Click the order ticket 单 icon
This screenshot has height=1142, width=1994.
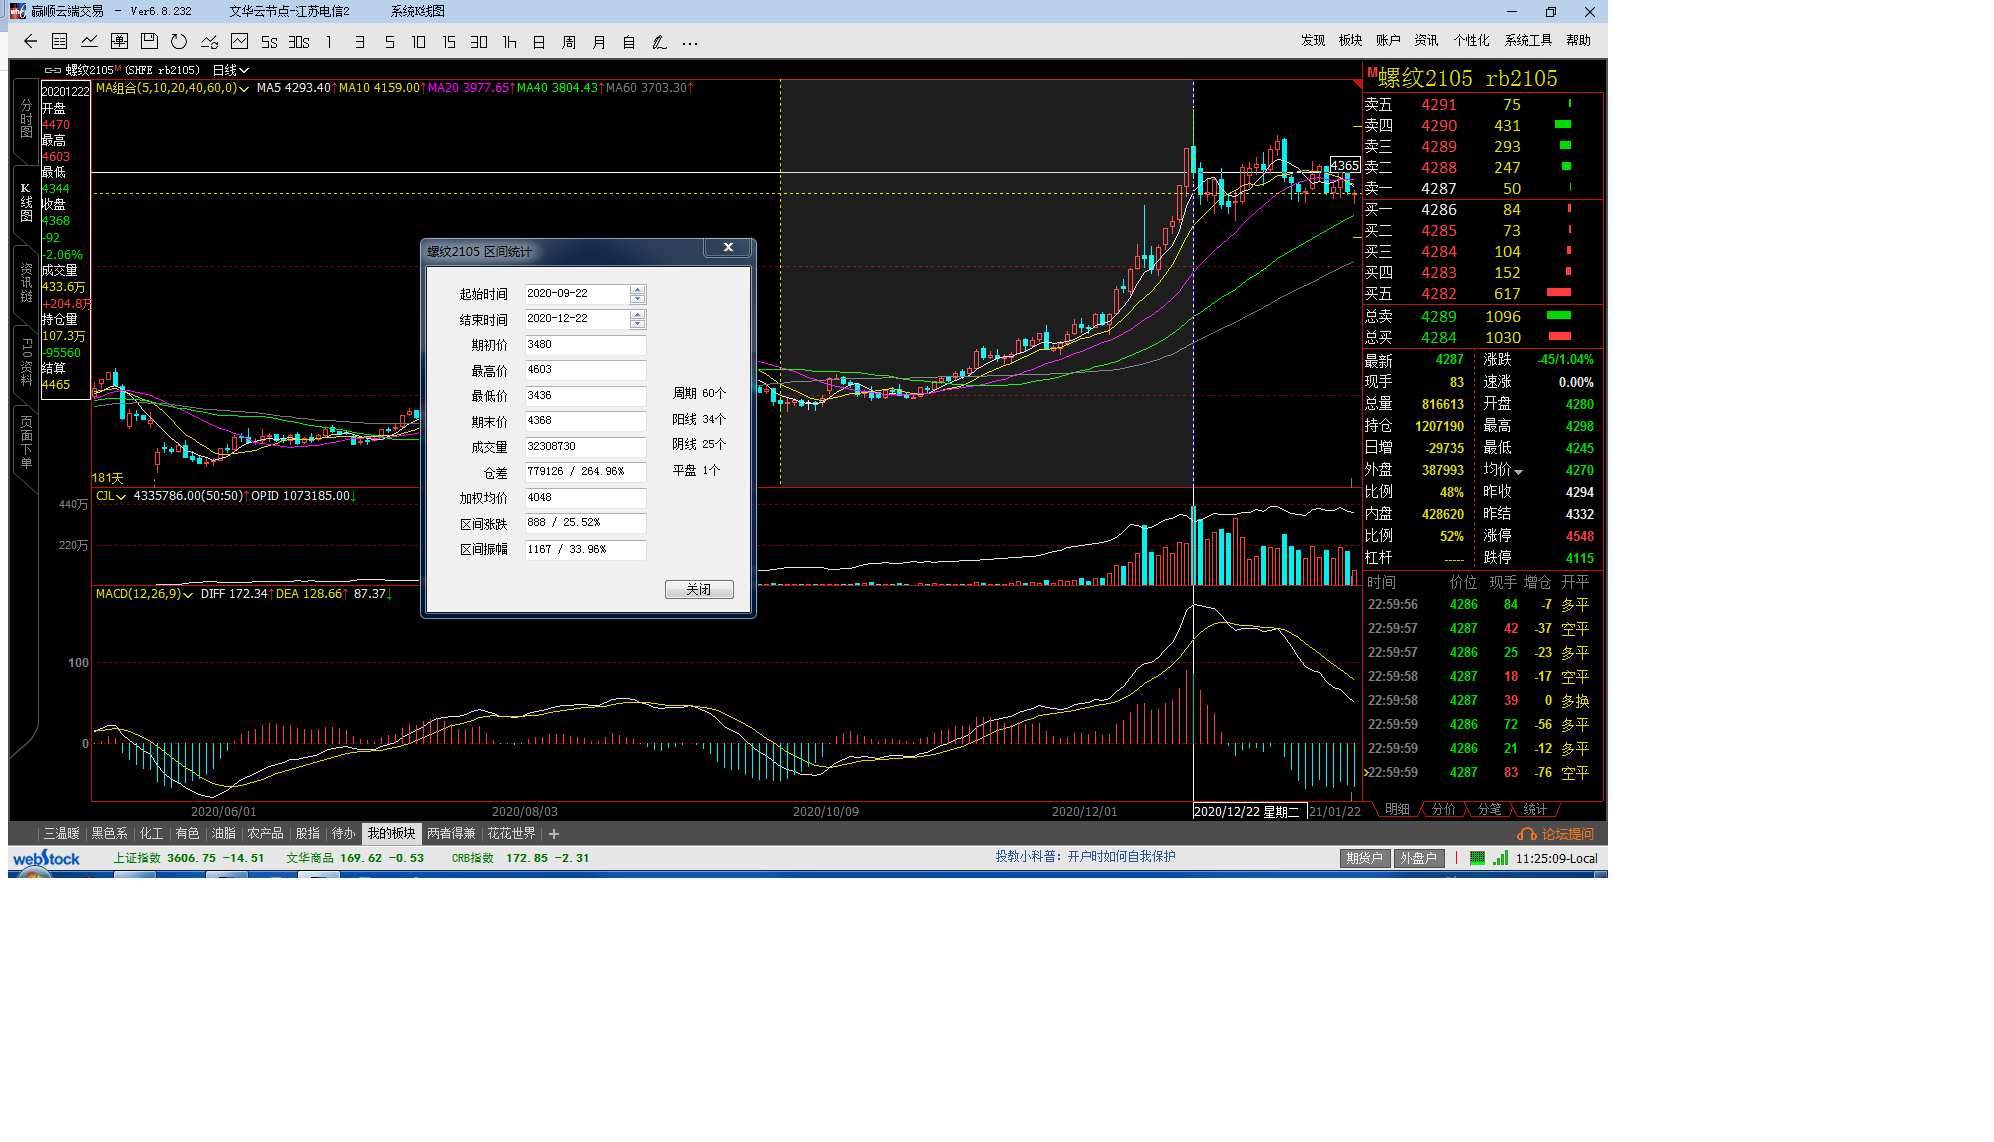coord(119,42)
